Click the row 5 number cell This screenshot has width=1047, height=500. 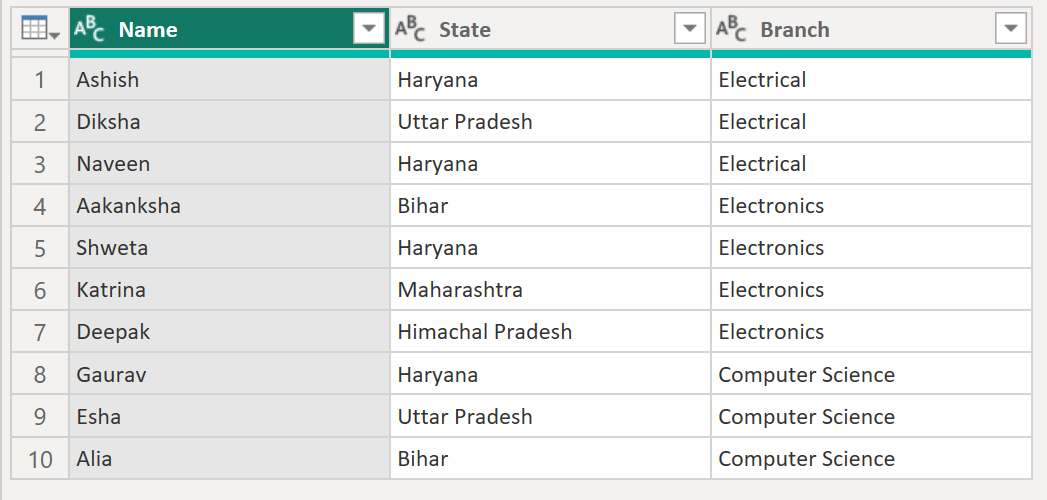pyautogui.click(x=40, y=248)
